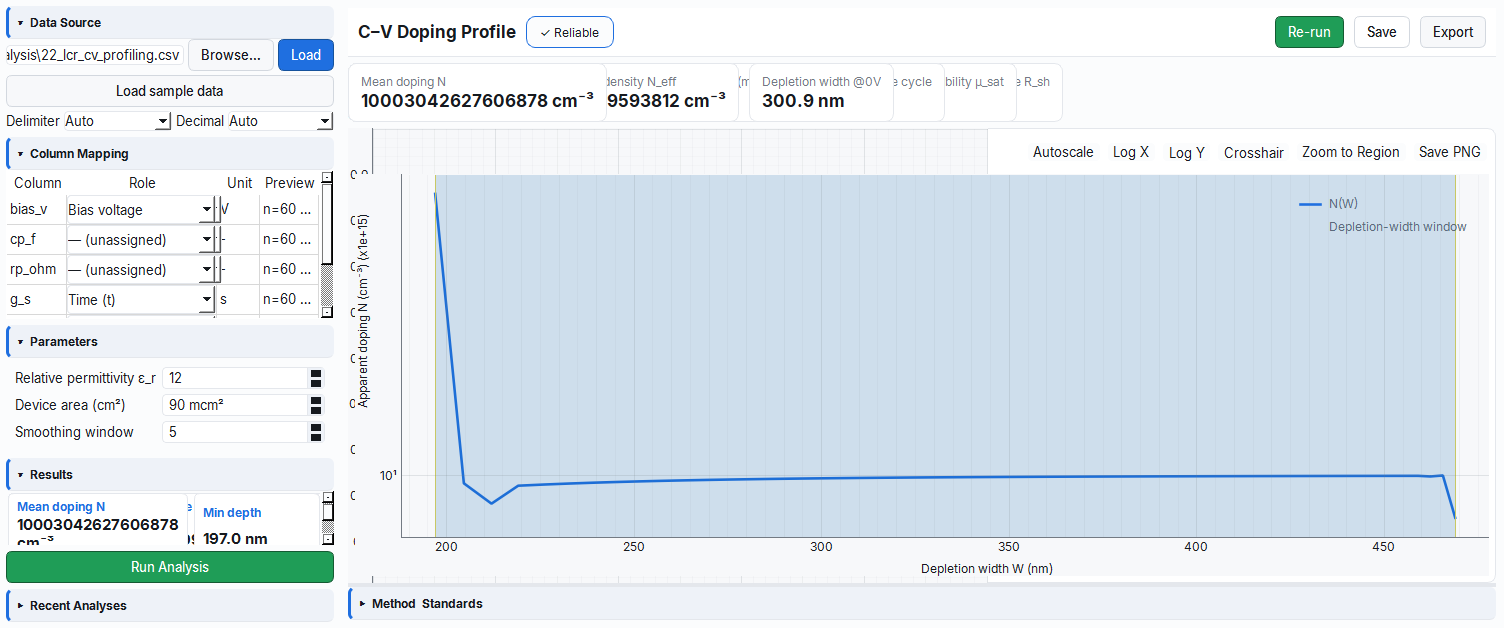
Task: Click the Reliable status badge
Action: pyautogui.click(x=569, y=32)
